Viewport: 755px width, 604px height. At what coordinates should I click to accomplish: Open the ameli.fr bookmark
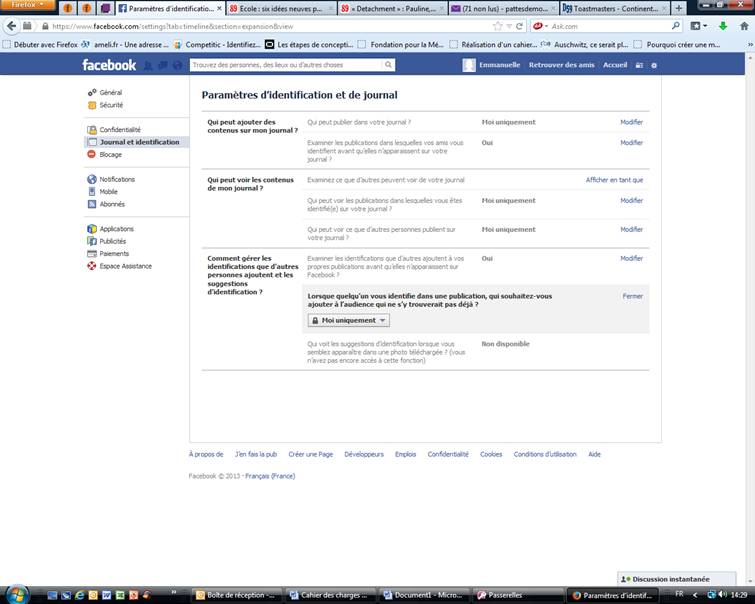tap(125, 44)
